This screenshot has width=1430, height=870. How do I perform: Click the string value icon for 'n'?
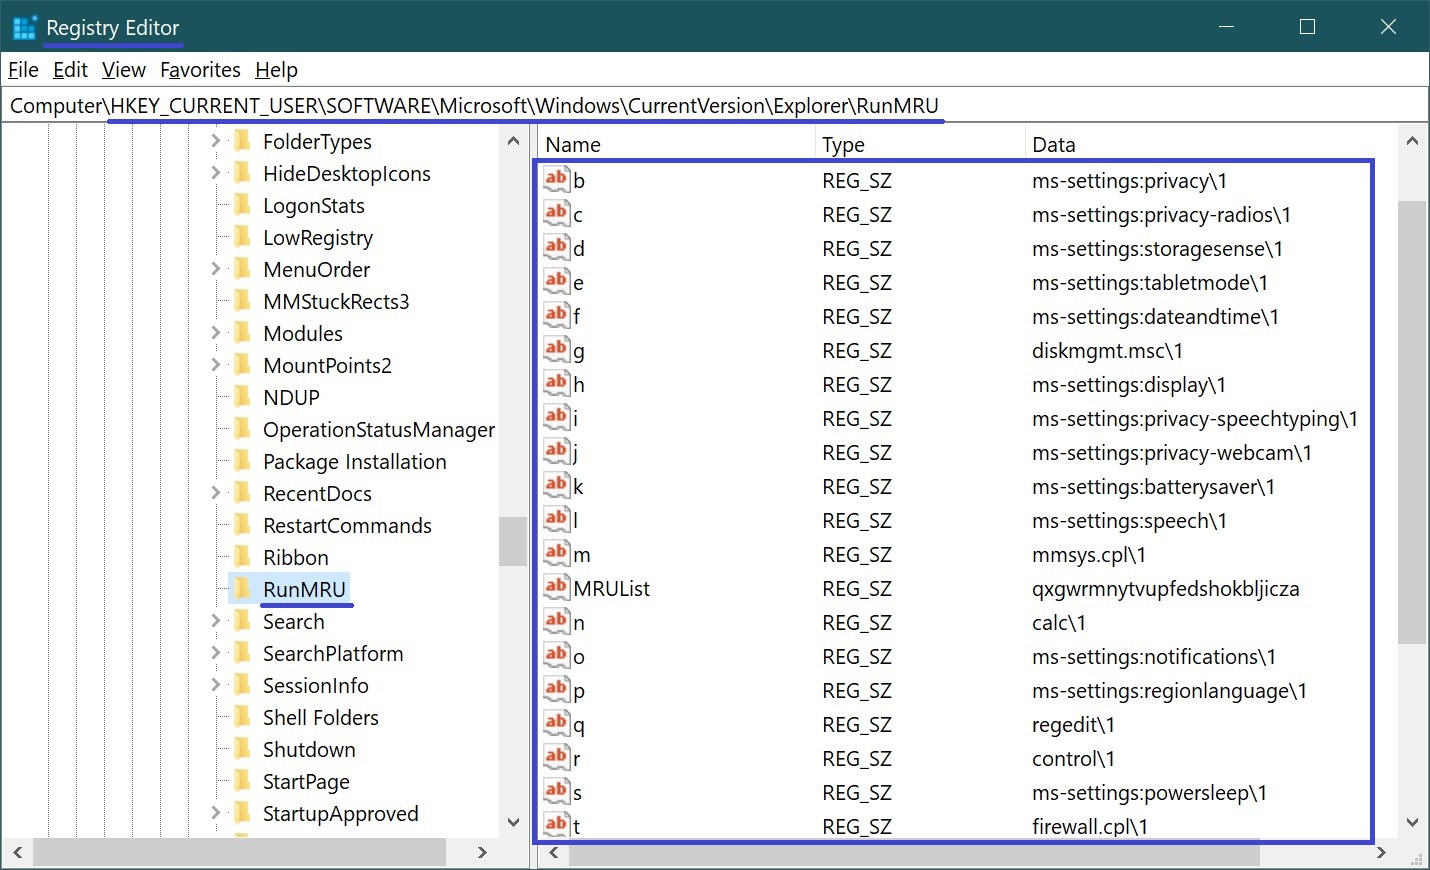coord(557,622)
